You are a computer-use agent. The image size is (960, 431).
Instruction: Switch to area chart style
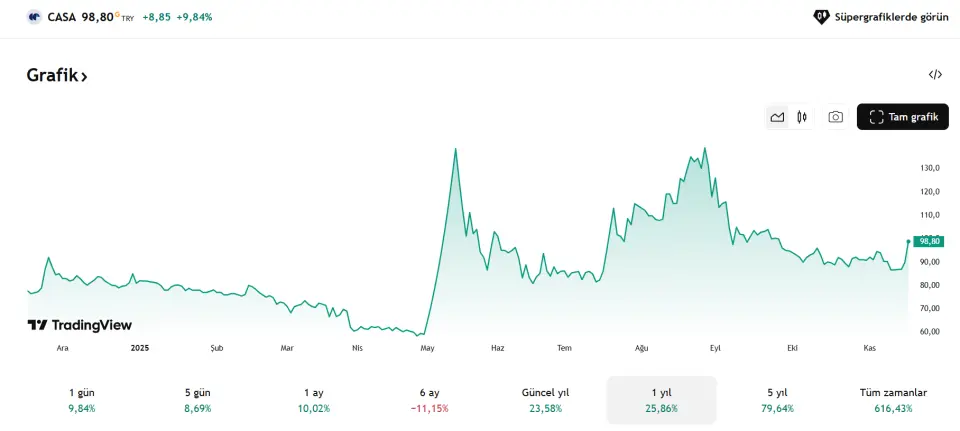777,117
